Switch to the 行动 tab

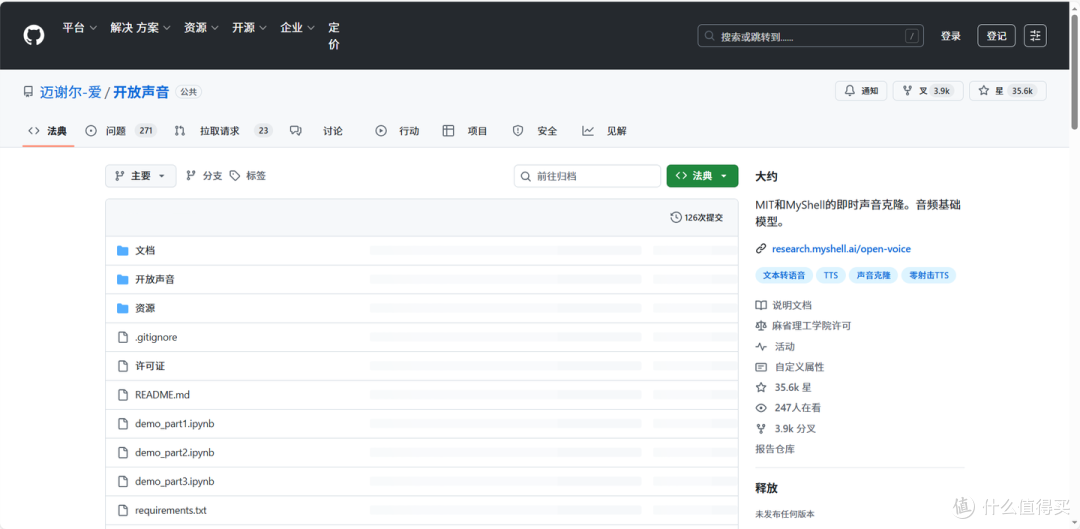[x=397, y=131]
